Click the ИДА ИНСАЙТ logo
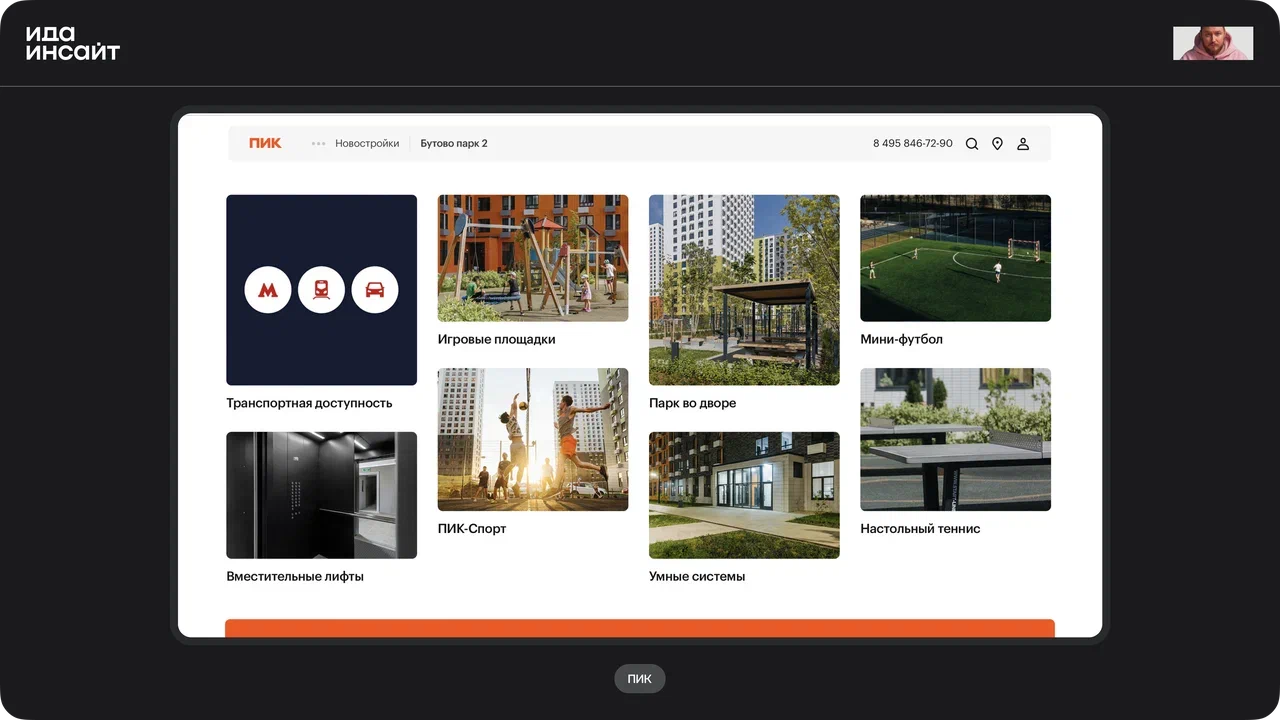The height and width of the screenshot is (720, 1280). click(x=72, y=43)
